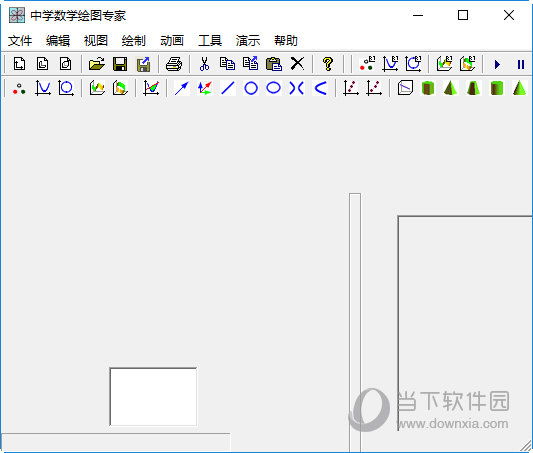Click the black X delete icon
Image resolution: width=533 pixels, height=453 pixels.
point(297,64)
